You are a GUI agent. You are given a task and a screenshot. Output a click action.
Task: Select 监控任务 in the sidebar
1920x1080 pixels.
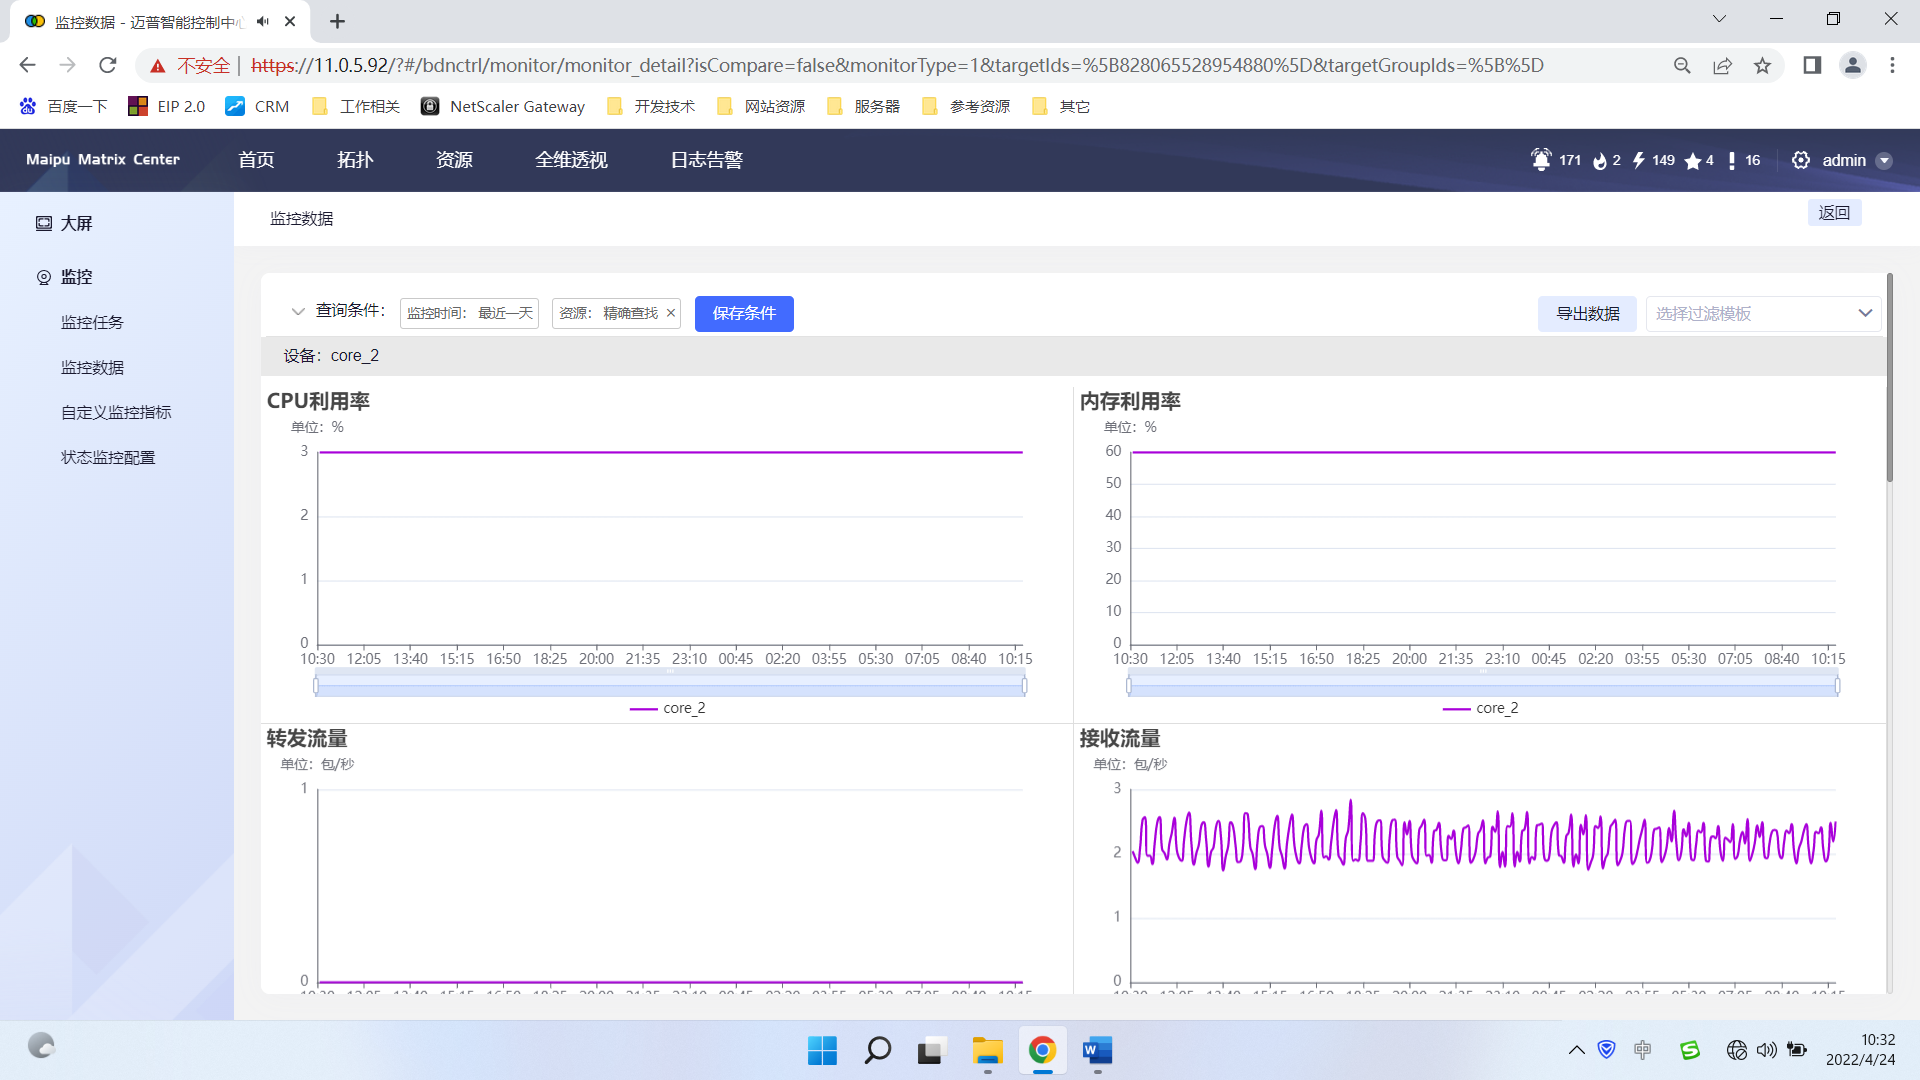(x=92, y=322)
